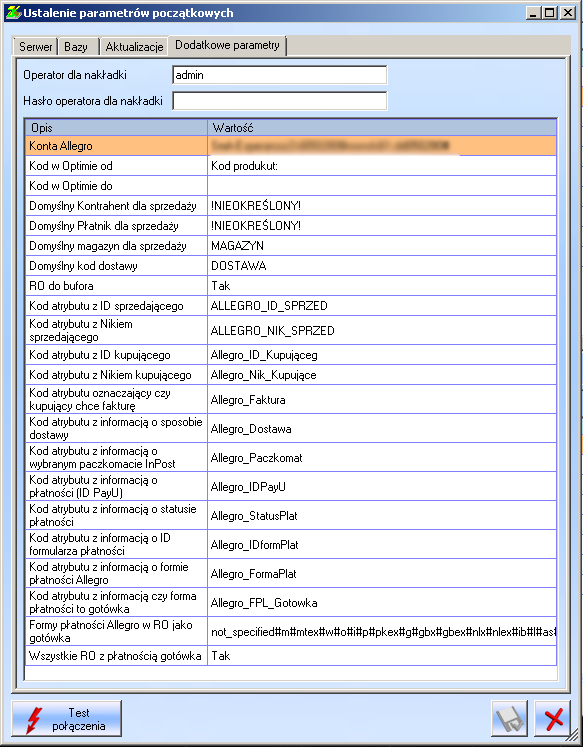Maximize the Ustalenie parametrów window
The width and height of the screenshot is (583, 747).
coord(550,13)
